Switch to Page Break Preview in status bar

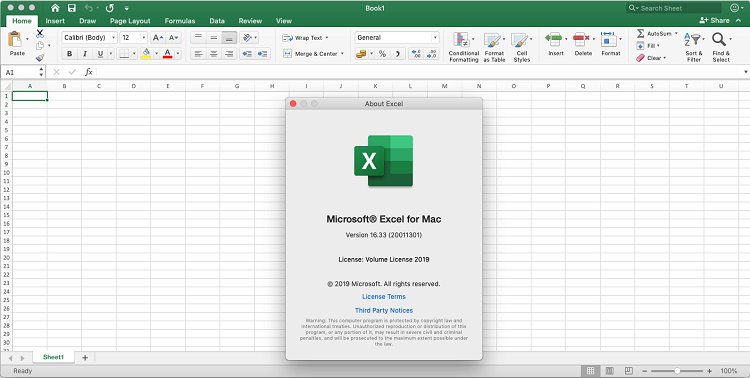click(x=629, y=371)
